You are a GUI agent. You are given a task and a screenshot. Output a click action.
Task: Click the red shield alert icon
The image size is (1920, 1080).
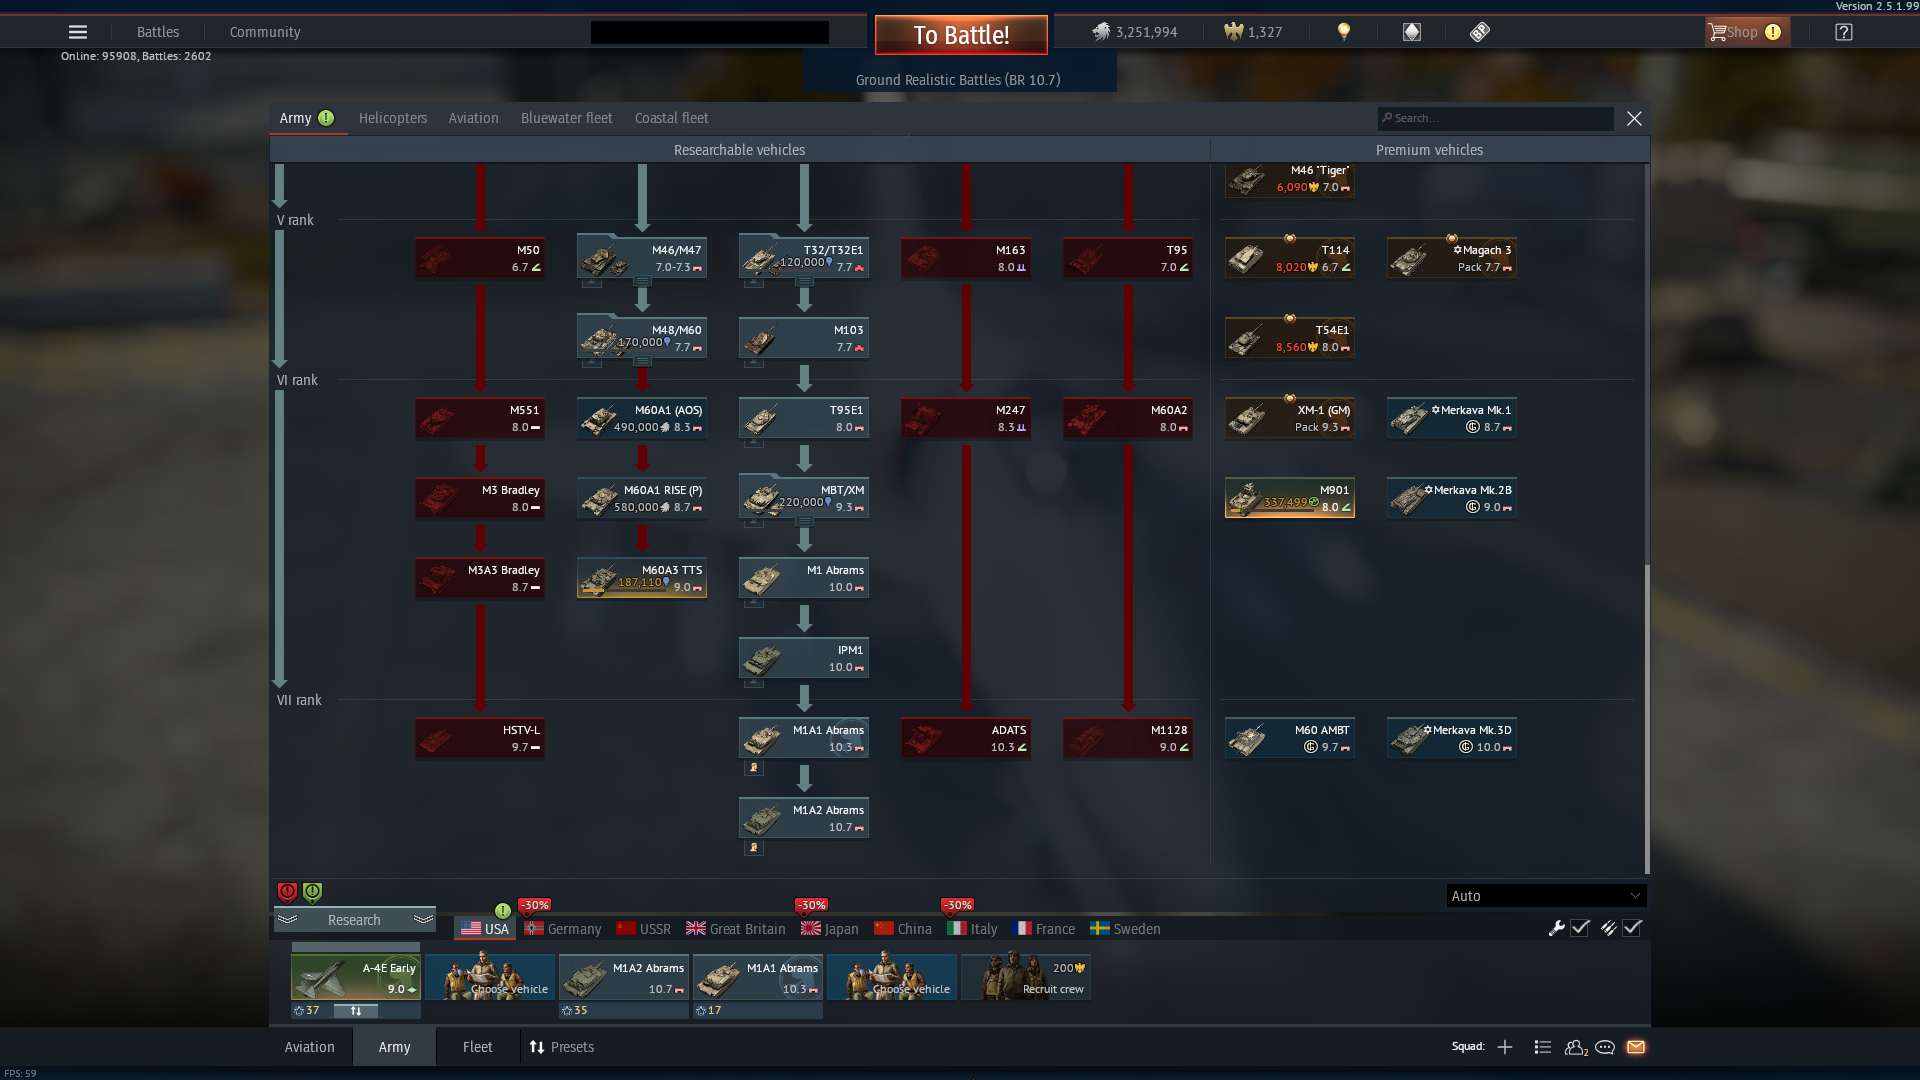point(287,892)
